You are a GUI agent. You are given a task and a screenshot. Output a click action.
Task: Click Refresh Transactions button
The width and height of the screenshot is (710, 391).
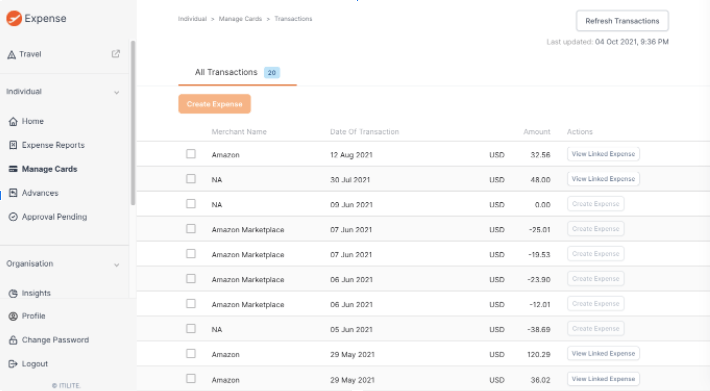(622, 21)
